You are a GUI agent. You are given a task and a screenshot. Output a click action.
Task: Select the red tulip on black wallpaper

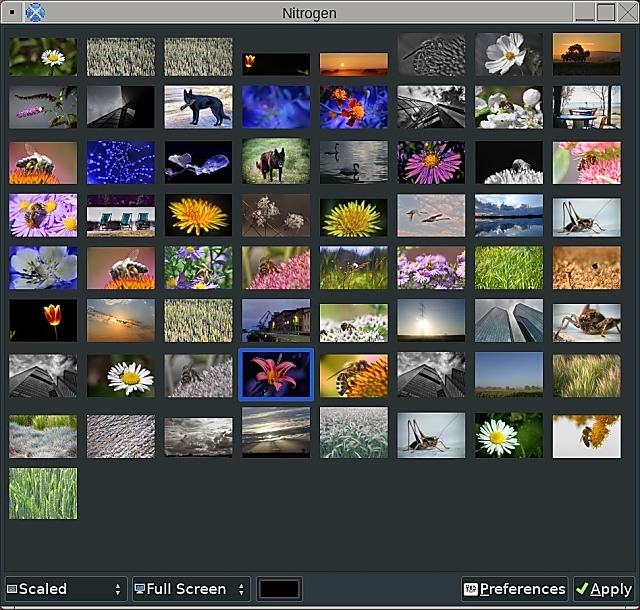(43, 321)
